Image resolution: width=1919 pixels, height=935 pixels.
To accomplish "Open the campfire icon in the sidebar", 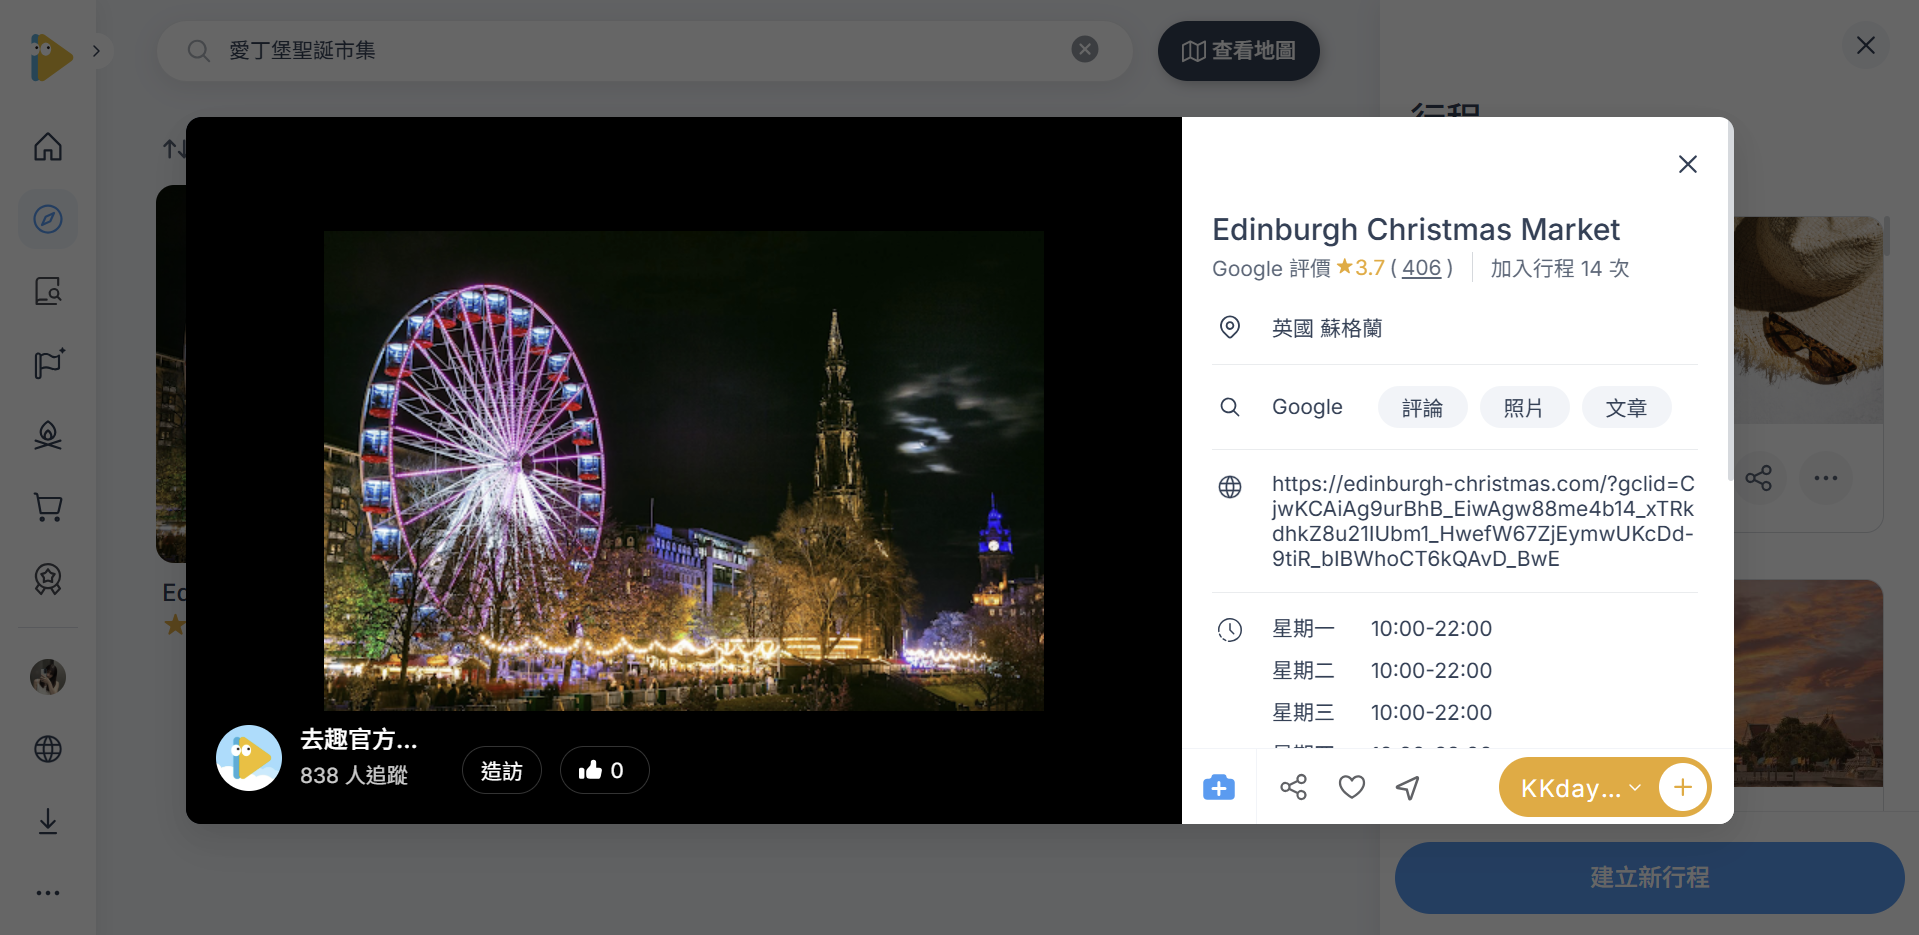I will [x=48, y=435].
